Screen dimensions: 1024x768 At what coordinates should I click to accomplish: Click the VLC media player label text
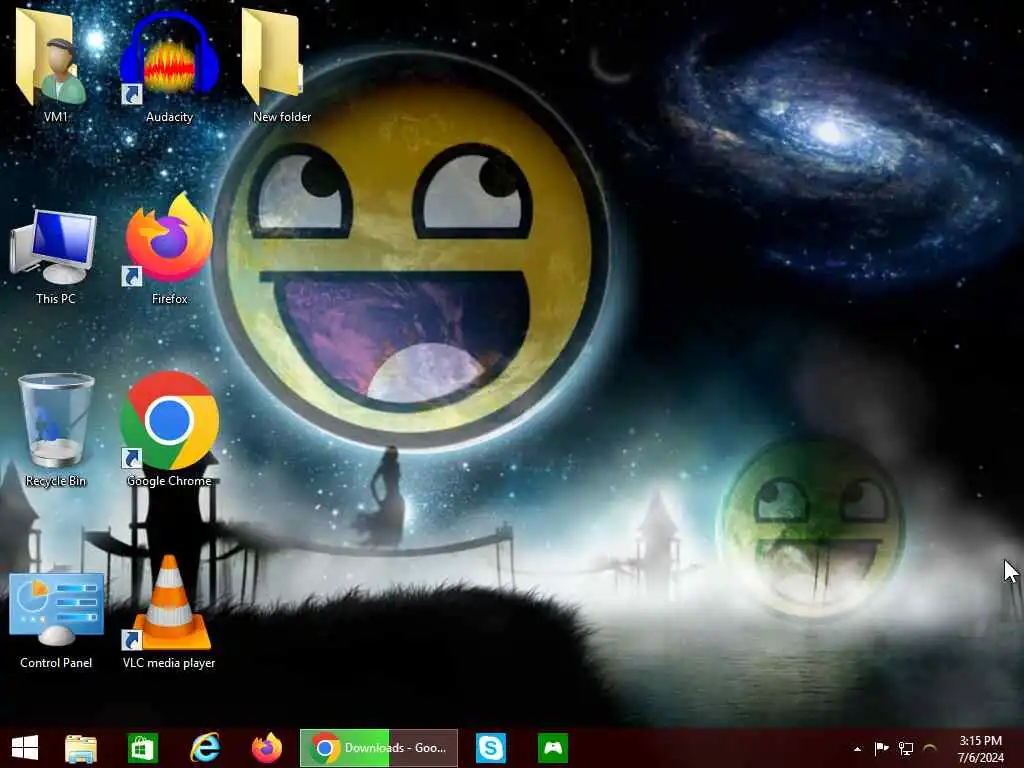[169, 662]
